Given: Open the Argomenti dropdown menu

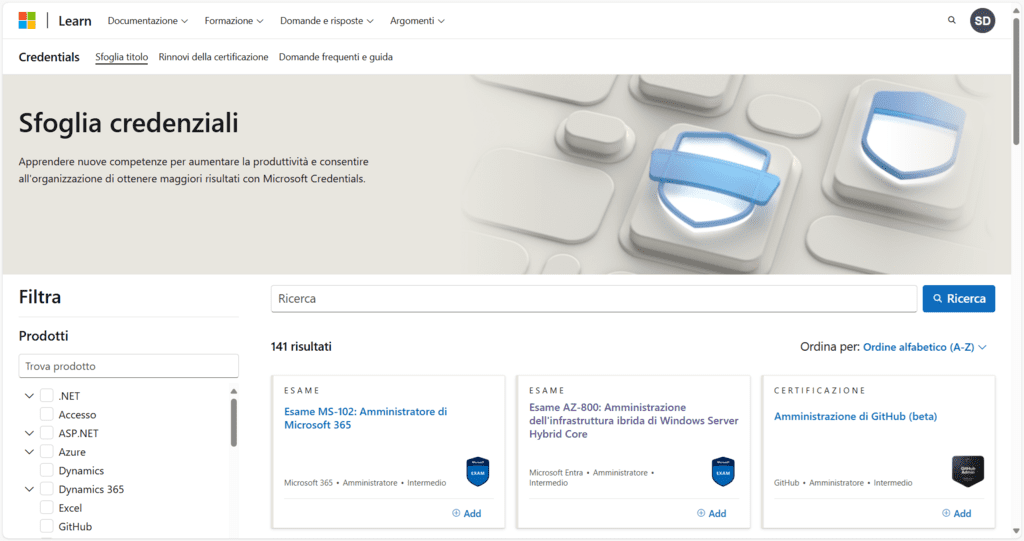Looking at the screenshot, I should (x=417, y=21).
